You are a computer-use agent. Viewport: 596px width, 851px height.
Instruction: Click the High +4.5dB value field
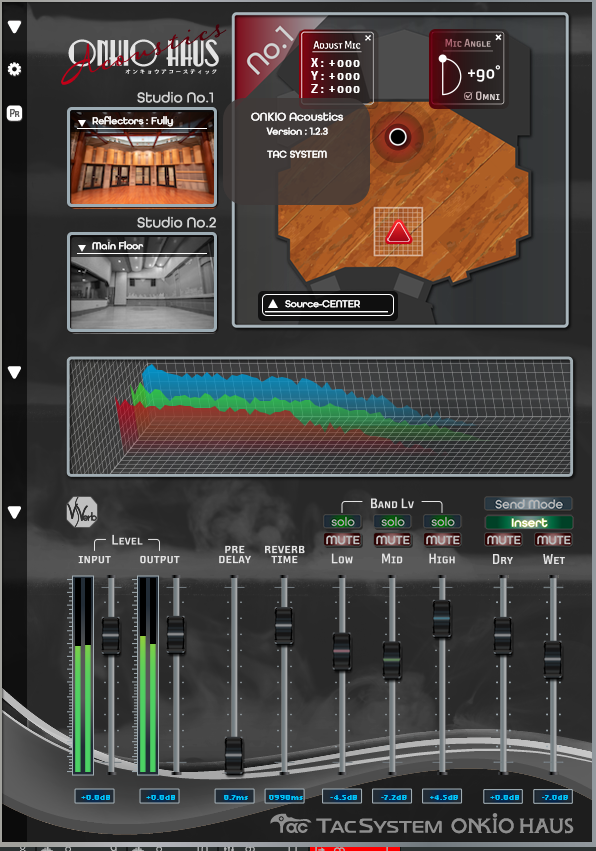point(442,797)
